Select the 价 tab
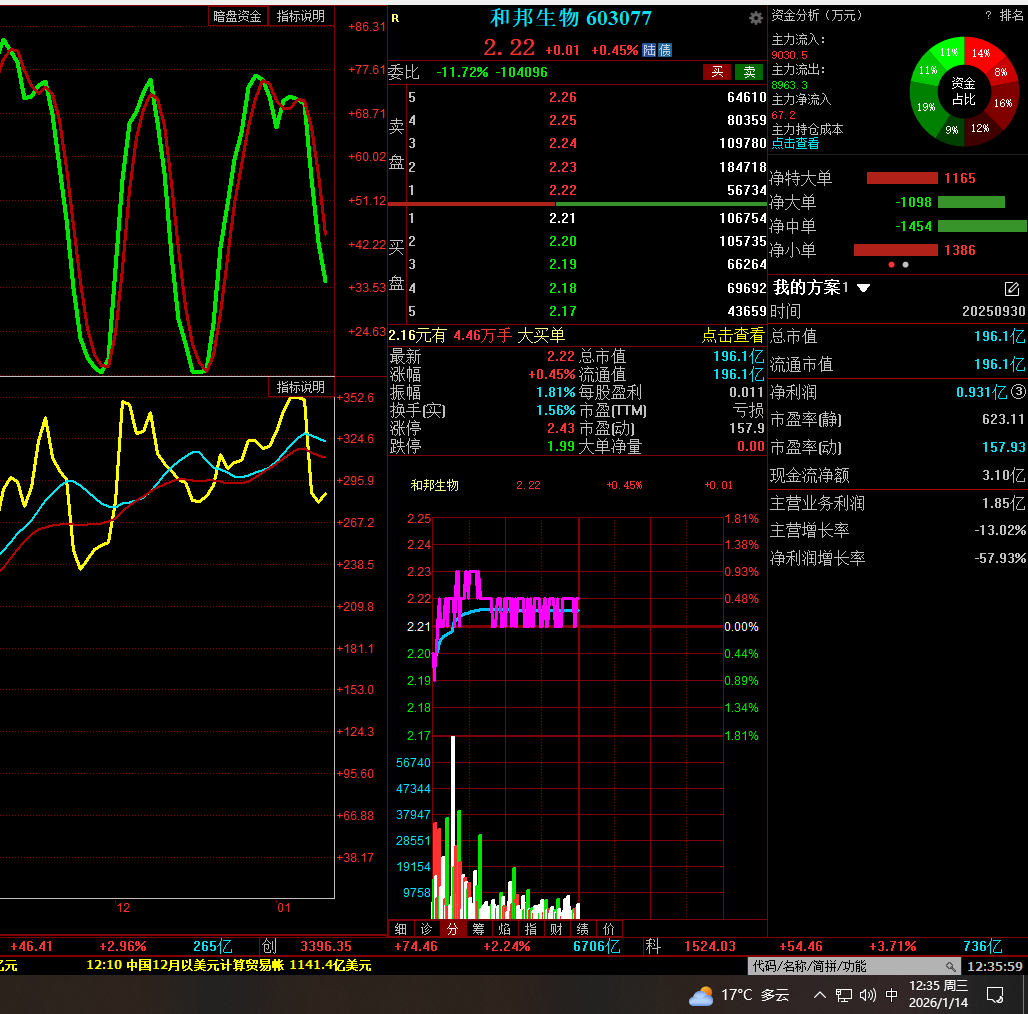 [609, 929]
